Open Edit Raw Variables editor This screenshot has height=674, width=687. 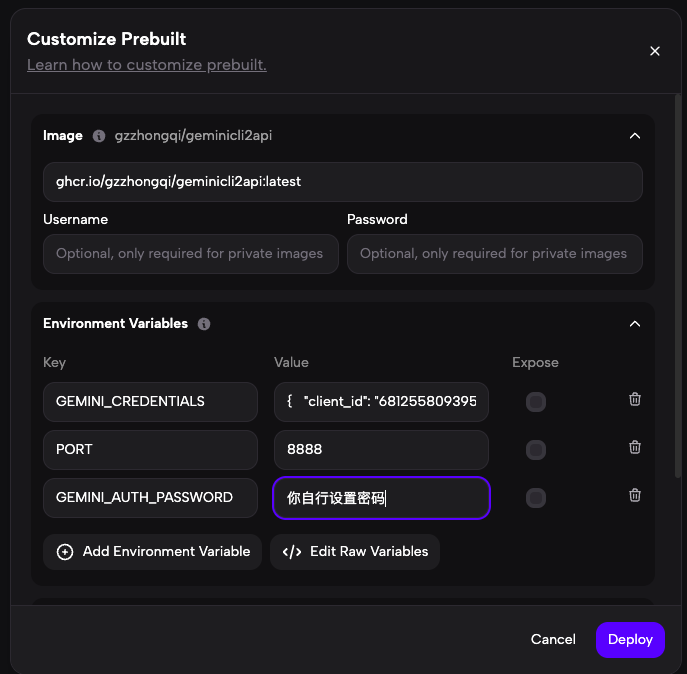pos(355,551)
